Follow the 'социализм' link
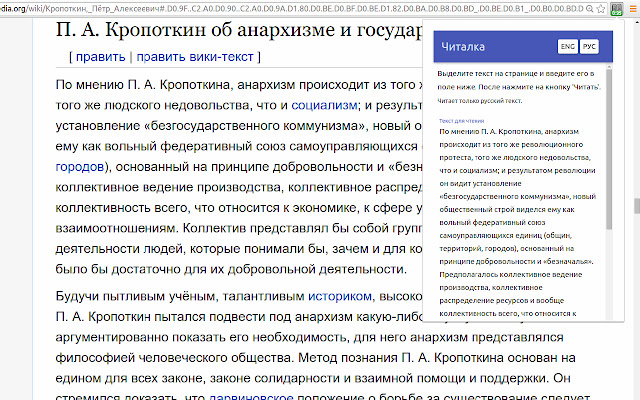 pyautogui.click(x=324, y=105)
